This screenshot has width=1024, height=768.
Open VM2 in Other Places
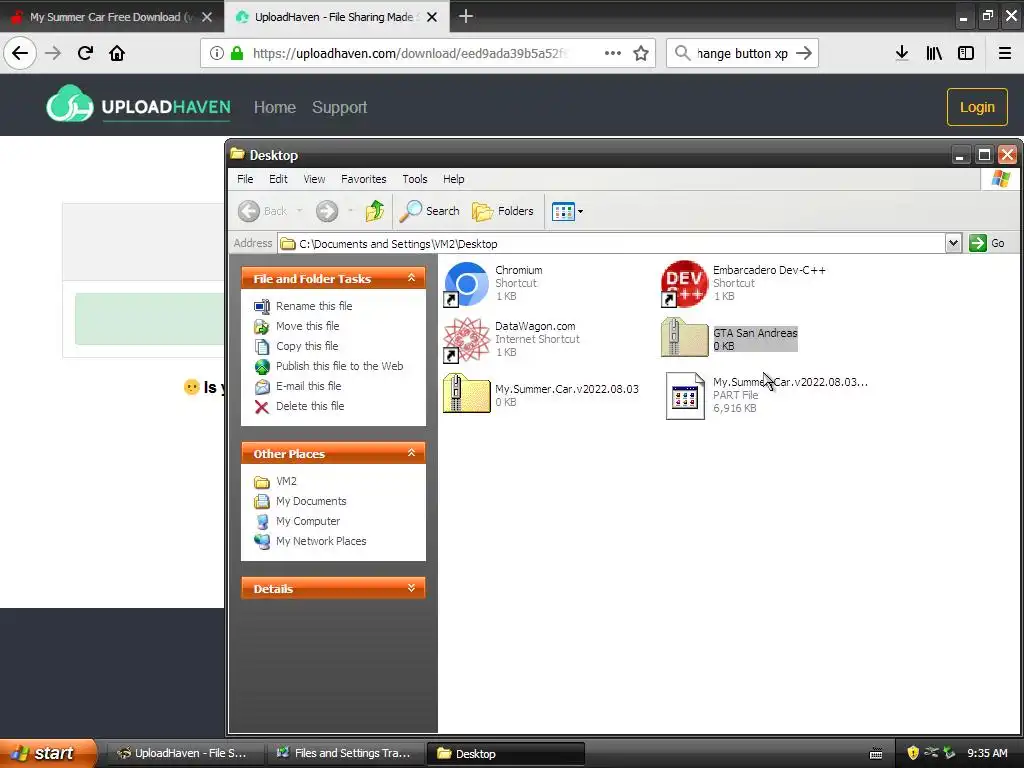286,481
